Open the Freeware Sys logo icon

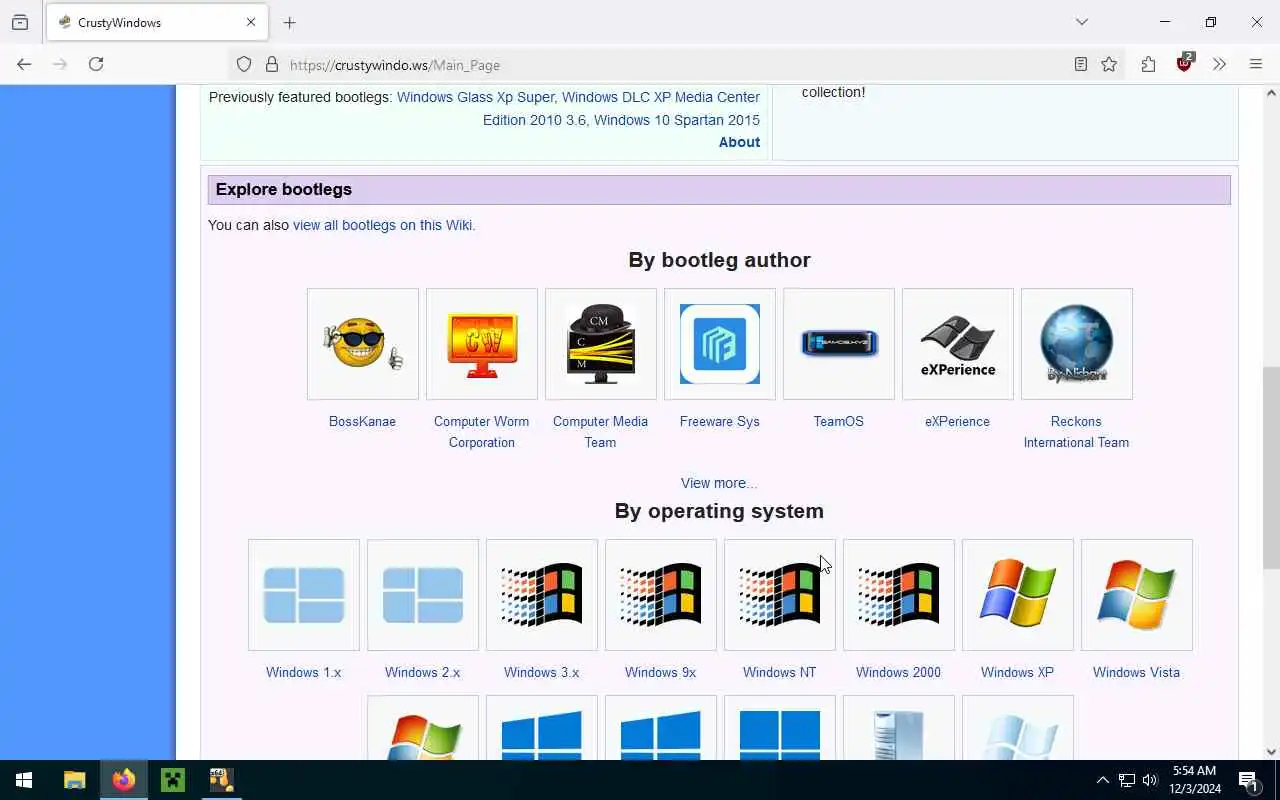720,344
